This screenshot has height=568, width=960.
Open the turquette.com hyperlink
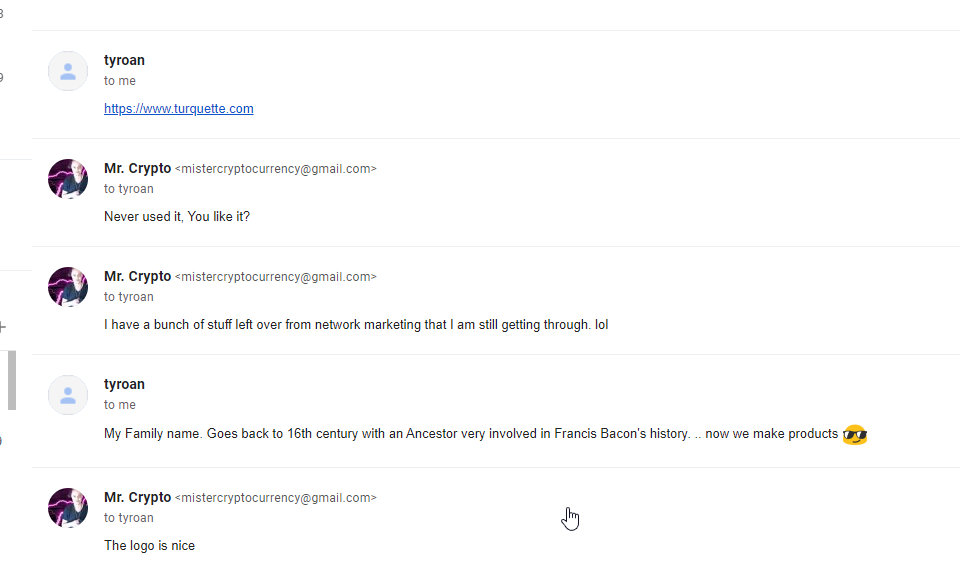[x=179, y=108]
